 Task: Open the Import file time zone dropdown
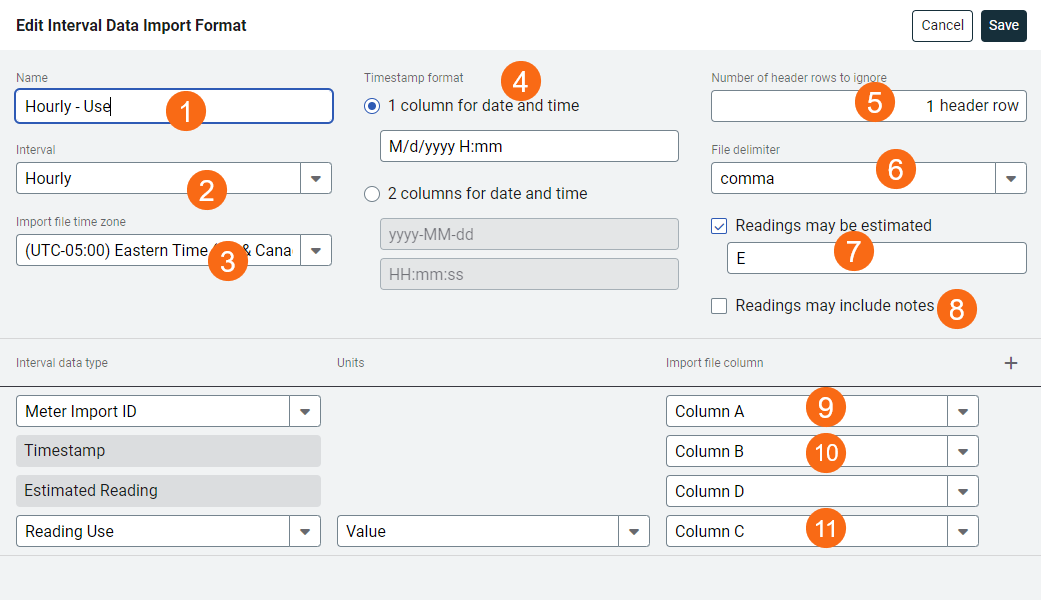coord(316,251)
